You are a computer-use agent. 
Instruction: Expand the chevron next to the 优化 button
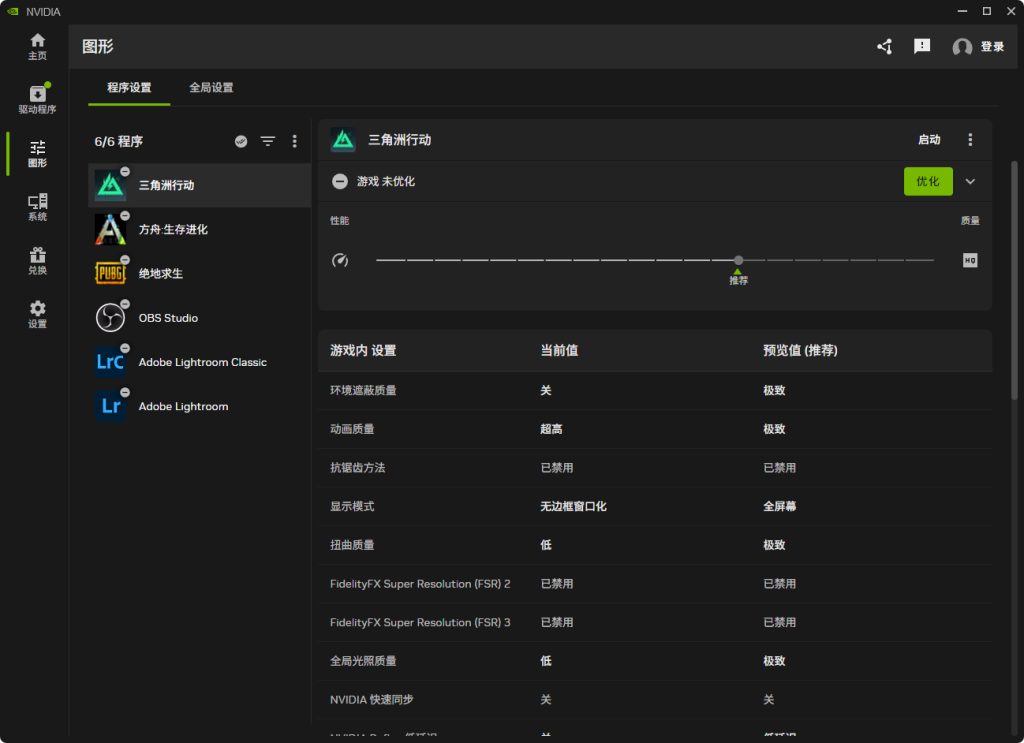point(970,181)
